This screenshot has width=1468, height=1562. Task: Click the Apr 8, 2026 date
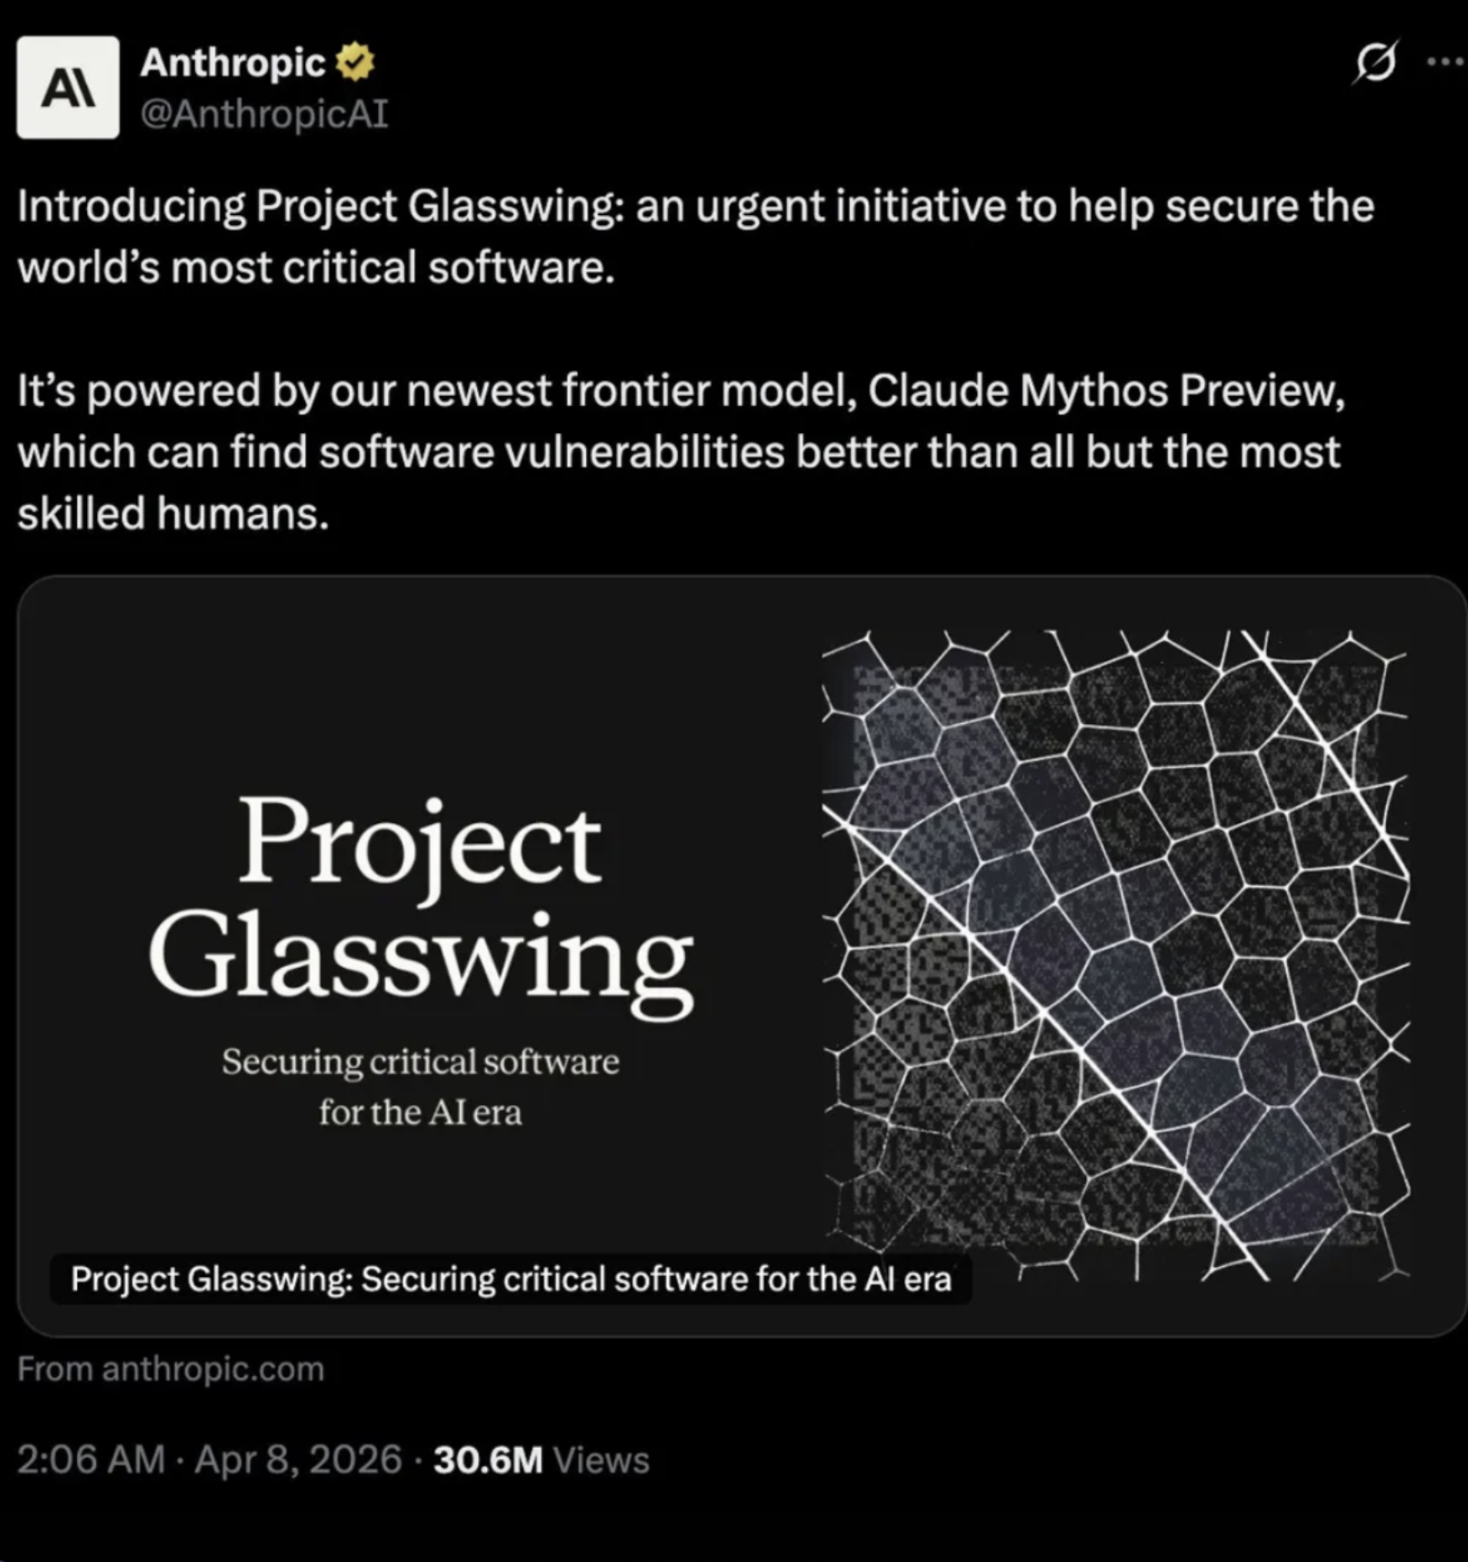point(297,1460)
